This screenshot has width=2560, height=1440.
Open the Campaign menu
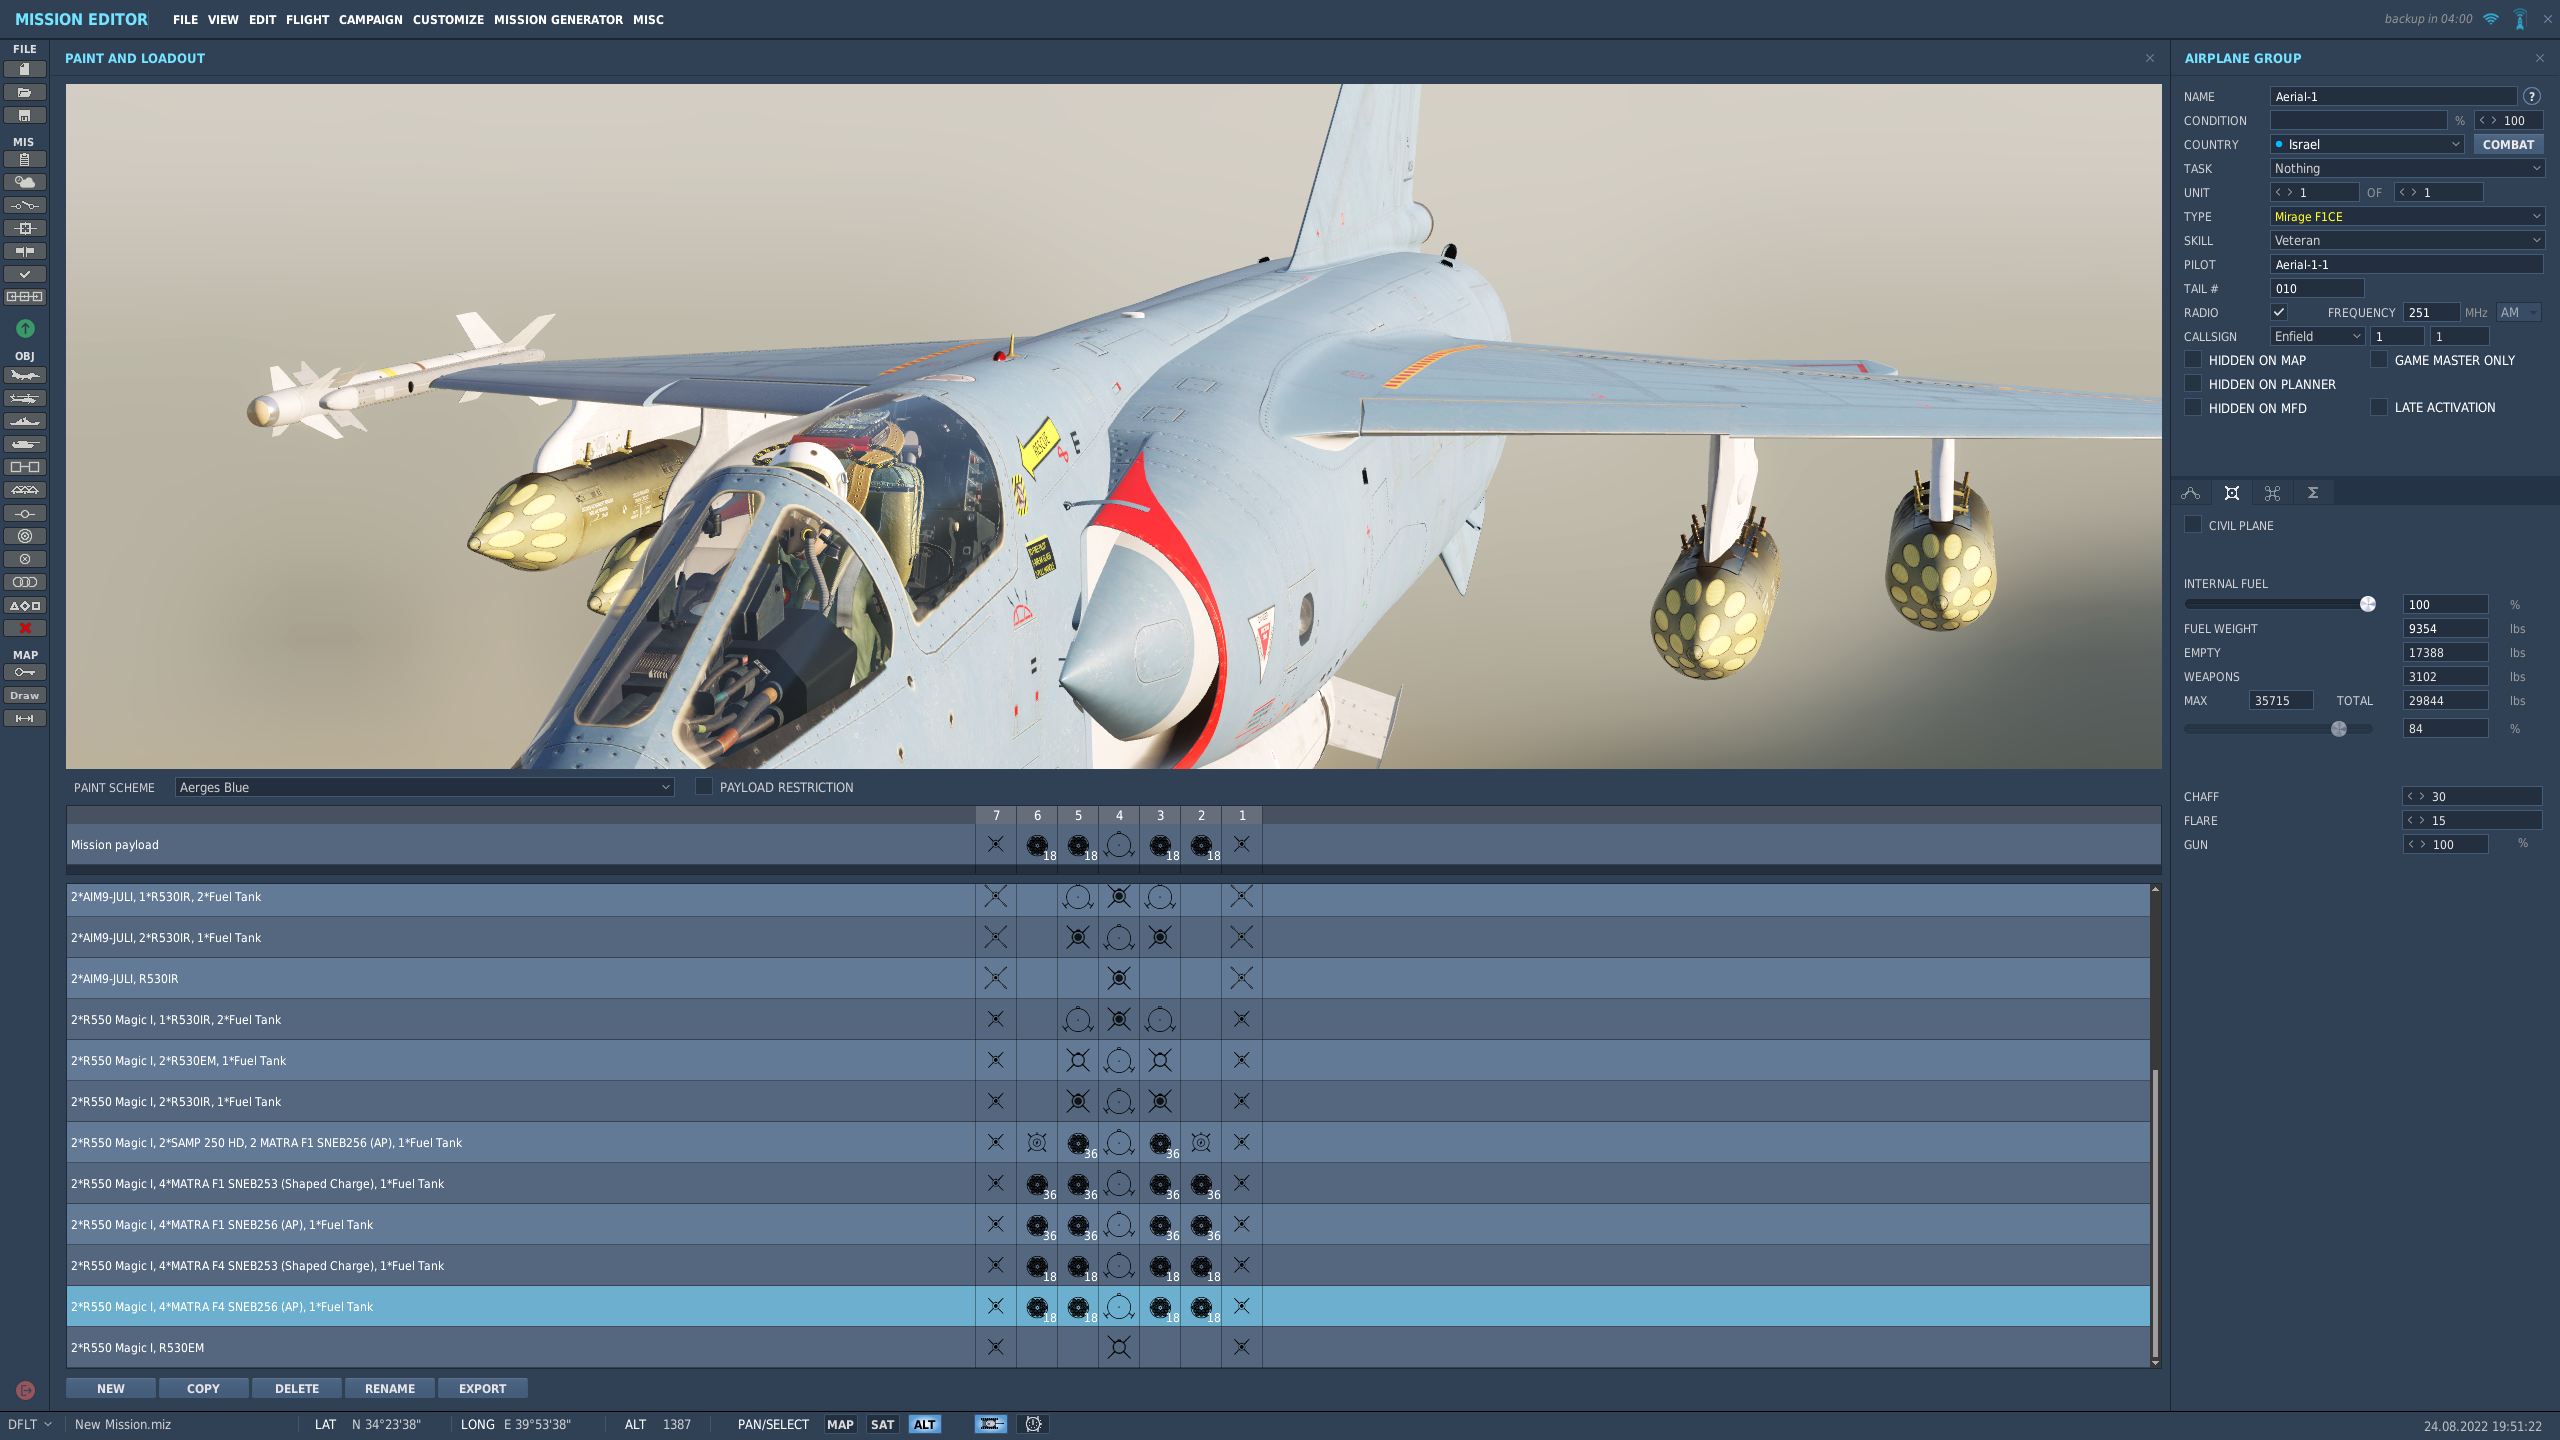[370, 19]
